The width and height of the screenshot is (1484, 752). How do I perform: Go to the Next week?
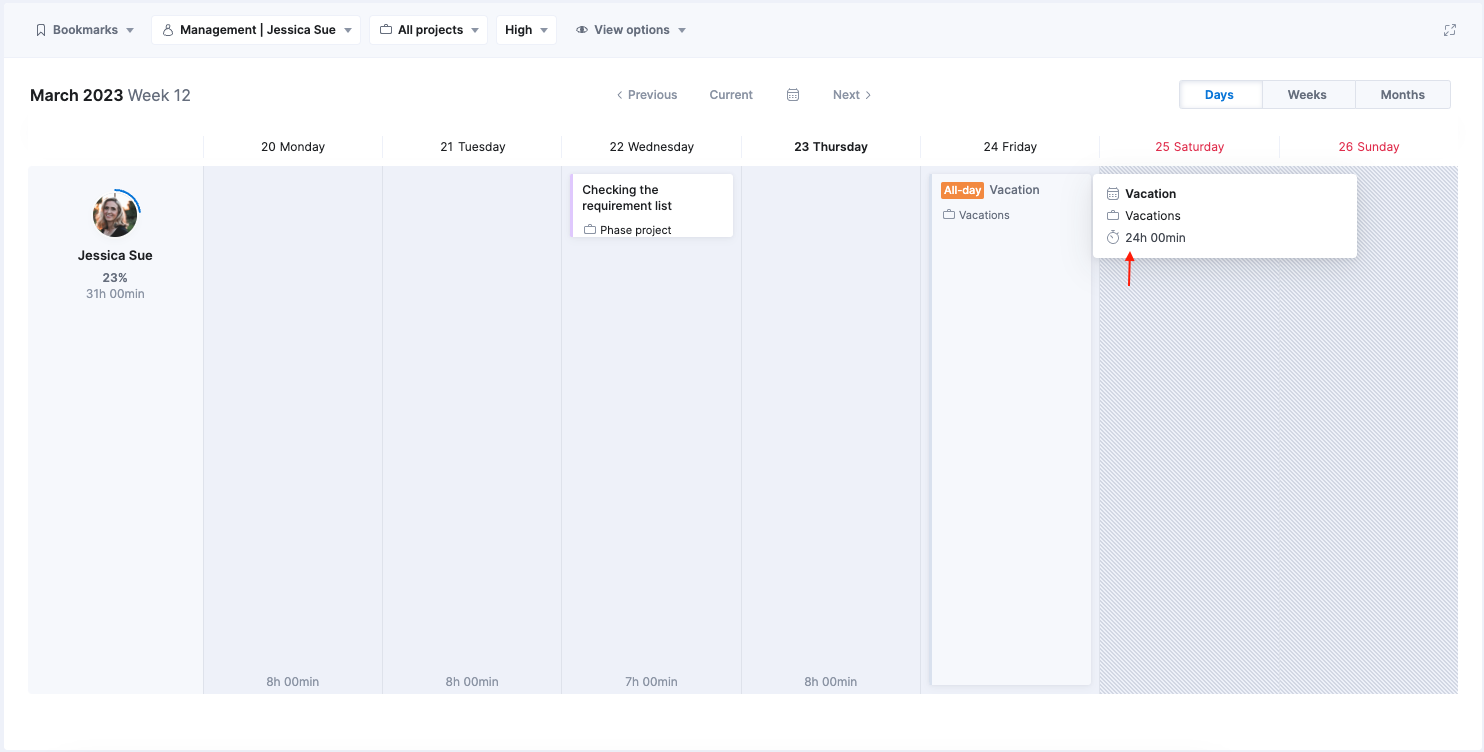click(x=852, y=95)
